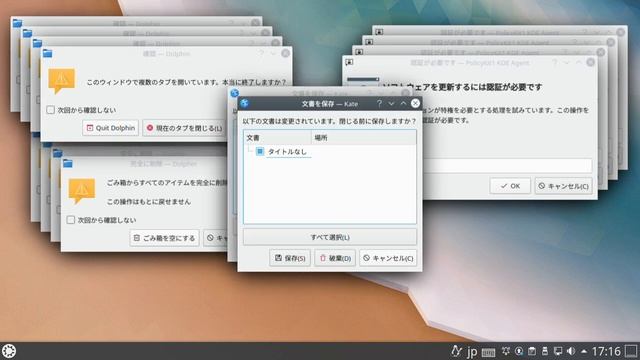
Task: Click the input method icon left of jp
Action: 456,351
